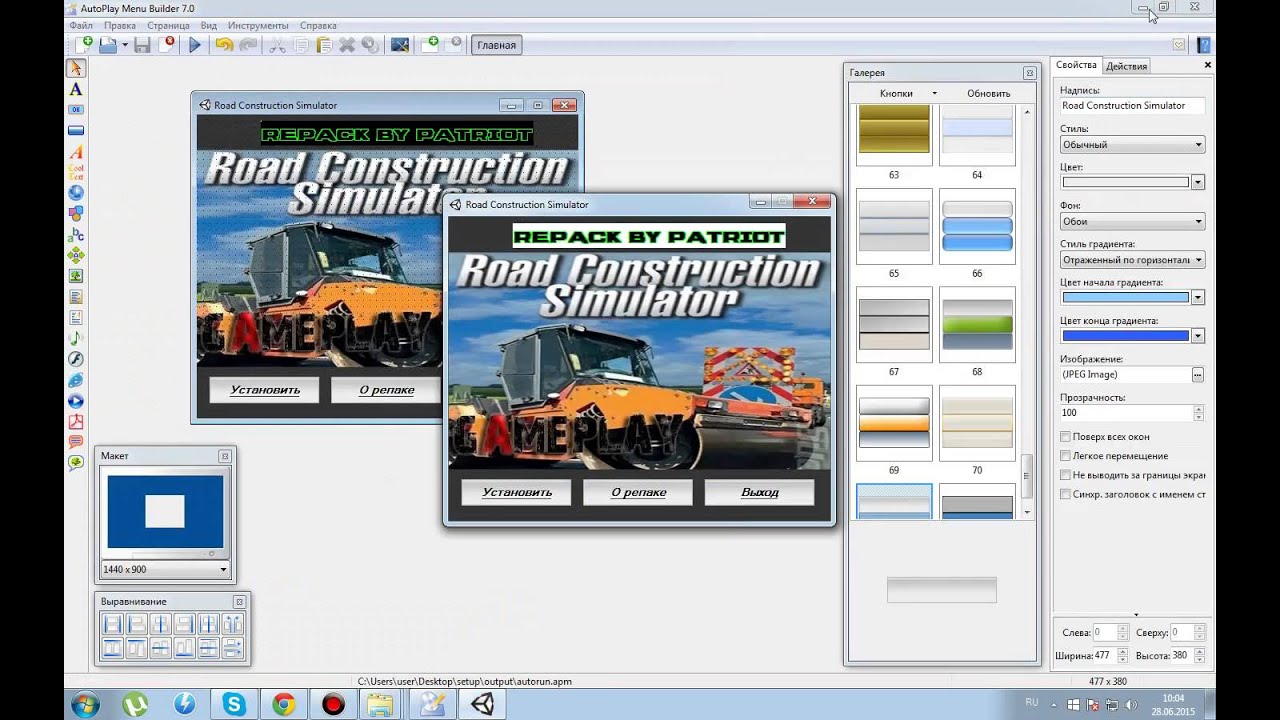This screenshot has width=1280, height=720.
Task: Open Skype from the taskbar
Action: [234, 704]
